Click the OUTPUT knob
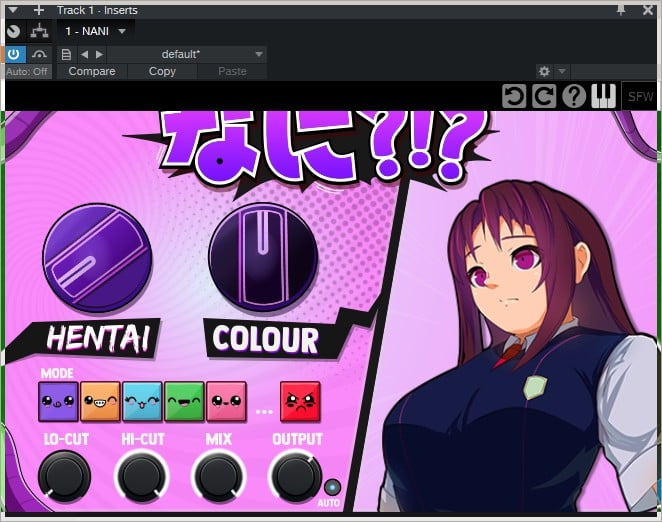This screenshot has width=662, height=522. 295,476
